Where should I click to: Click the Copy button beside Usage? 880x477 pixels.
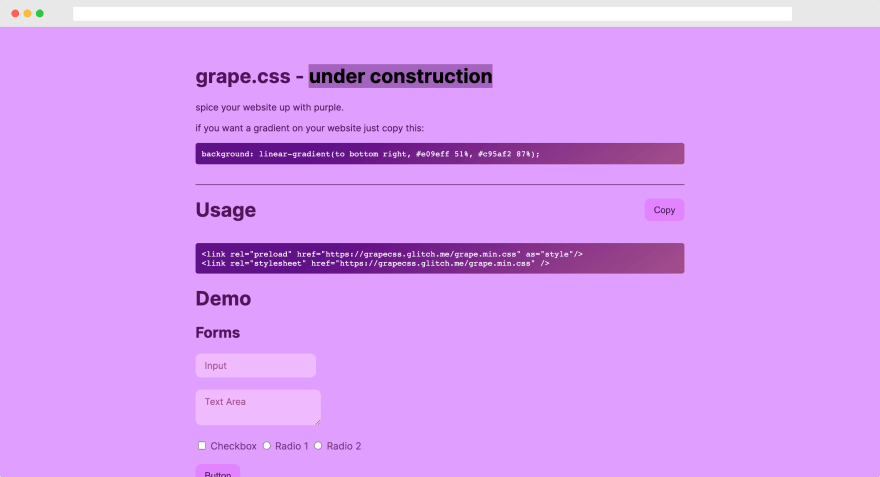point(664,210)
